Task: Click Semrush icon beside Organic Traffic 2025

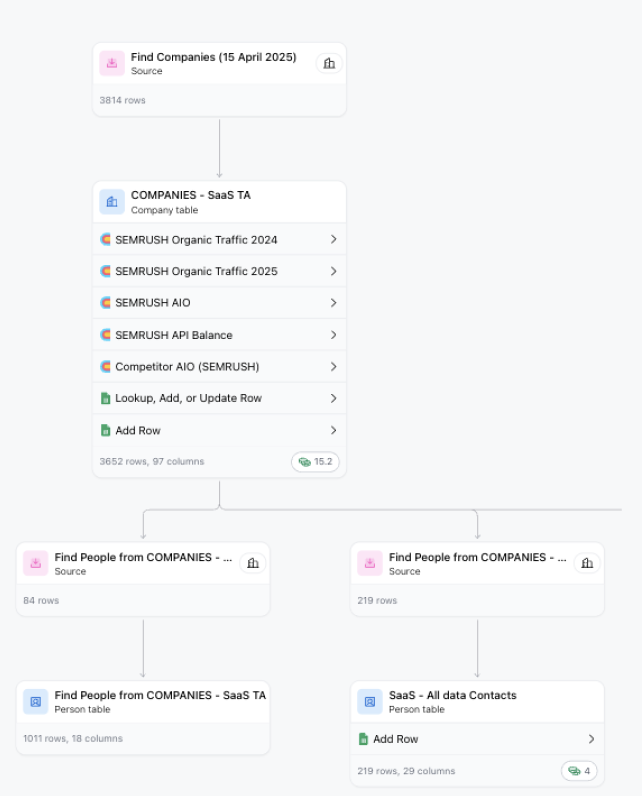Action: 106,271
